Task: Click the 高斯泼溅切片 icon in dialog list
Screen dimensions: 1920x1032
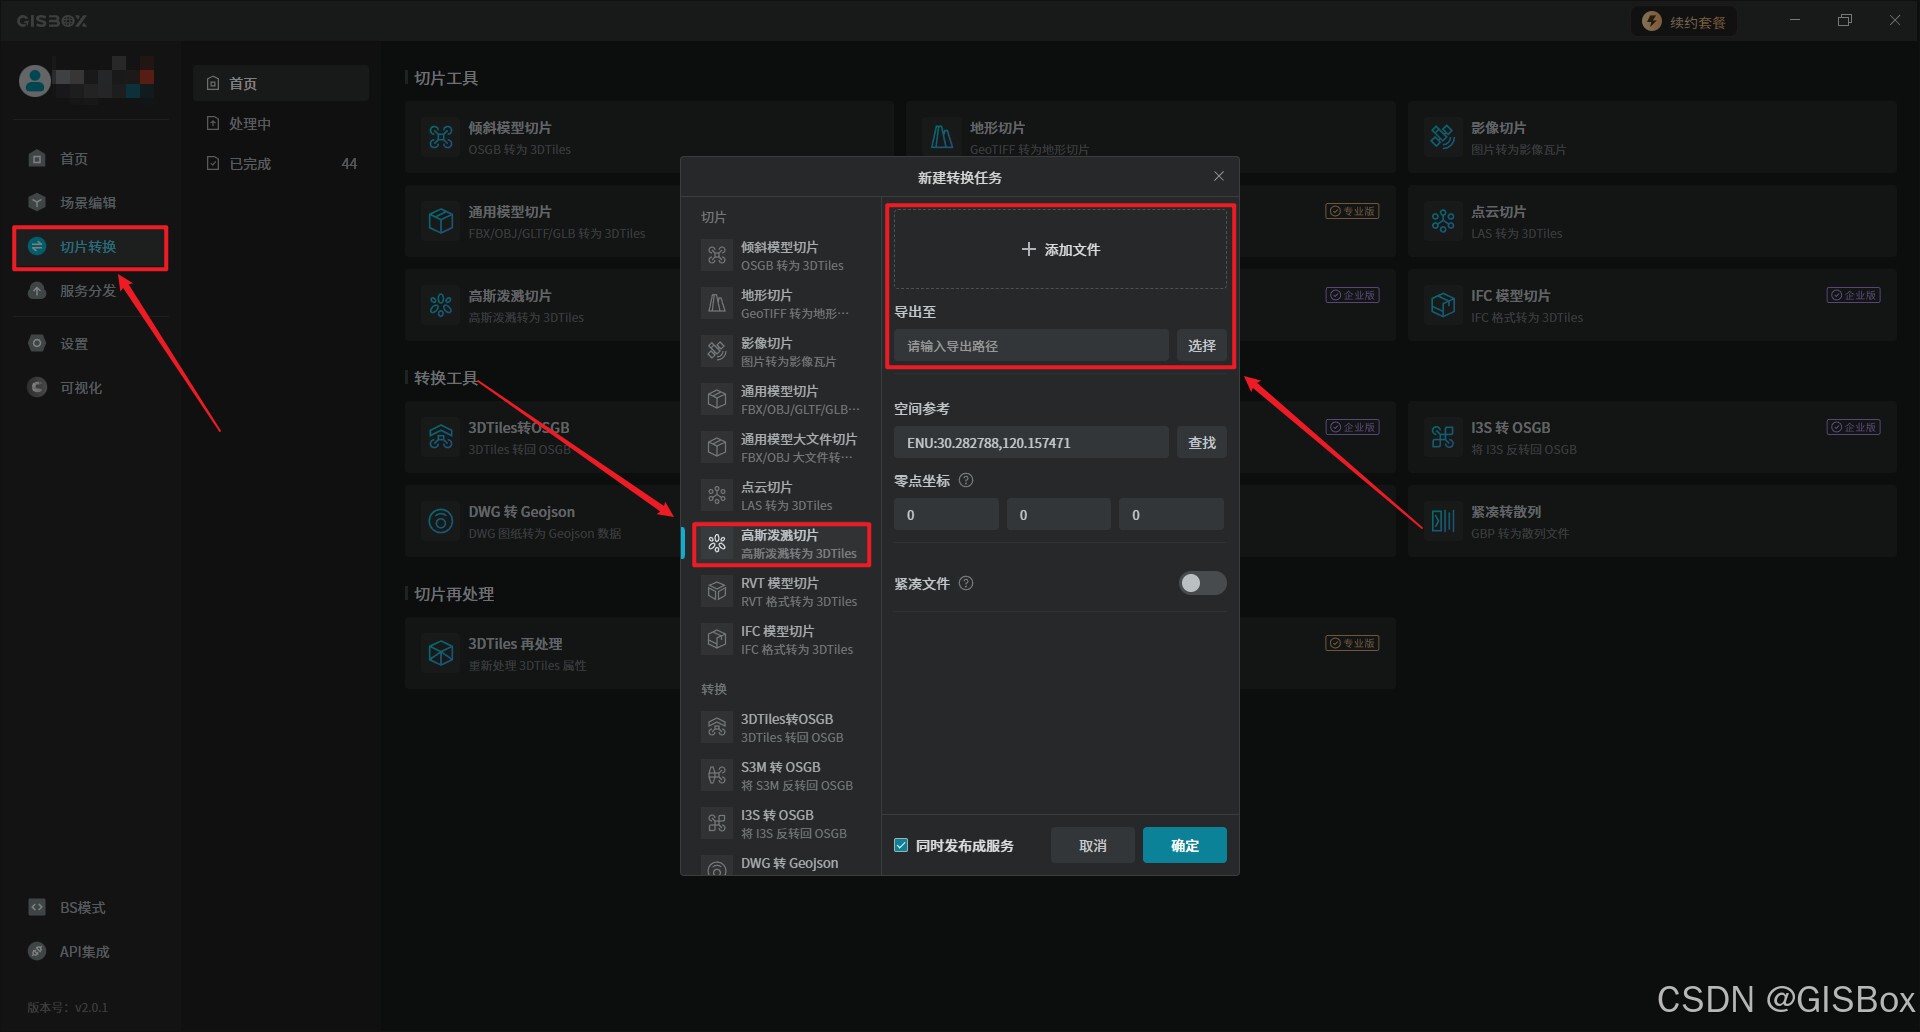Action: [717, 543]
